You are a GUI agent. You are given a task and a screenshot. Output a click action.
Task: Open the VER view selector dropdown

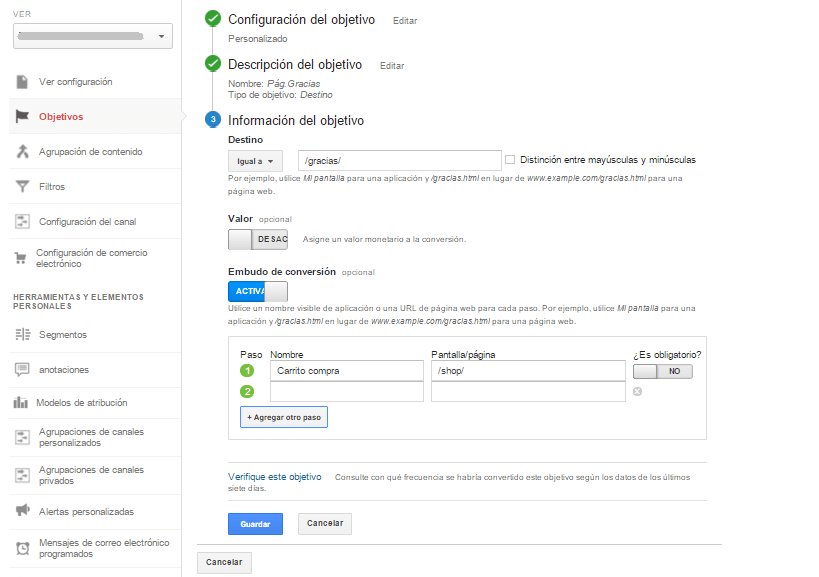(94, 36)
